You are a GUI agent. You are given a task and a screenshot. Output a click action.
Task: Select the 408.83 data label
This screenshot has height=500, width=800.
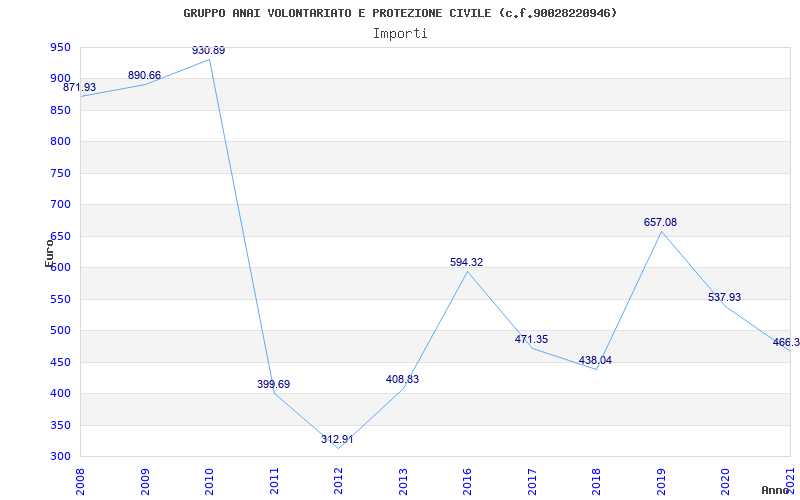pyautogui.click(x=402, y=379)
